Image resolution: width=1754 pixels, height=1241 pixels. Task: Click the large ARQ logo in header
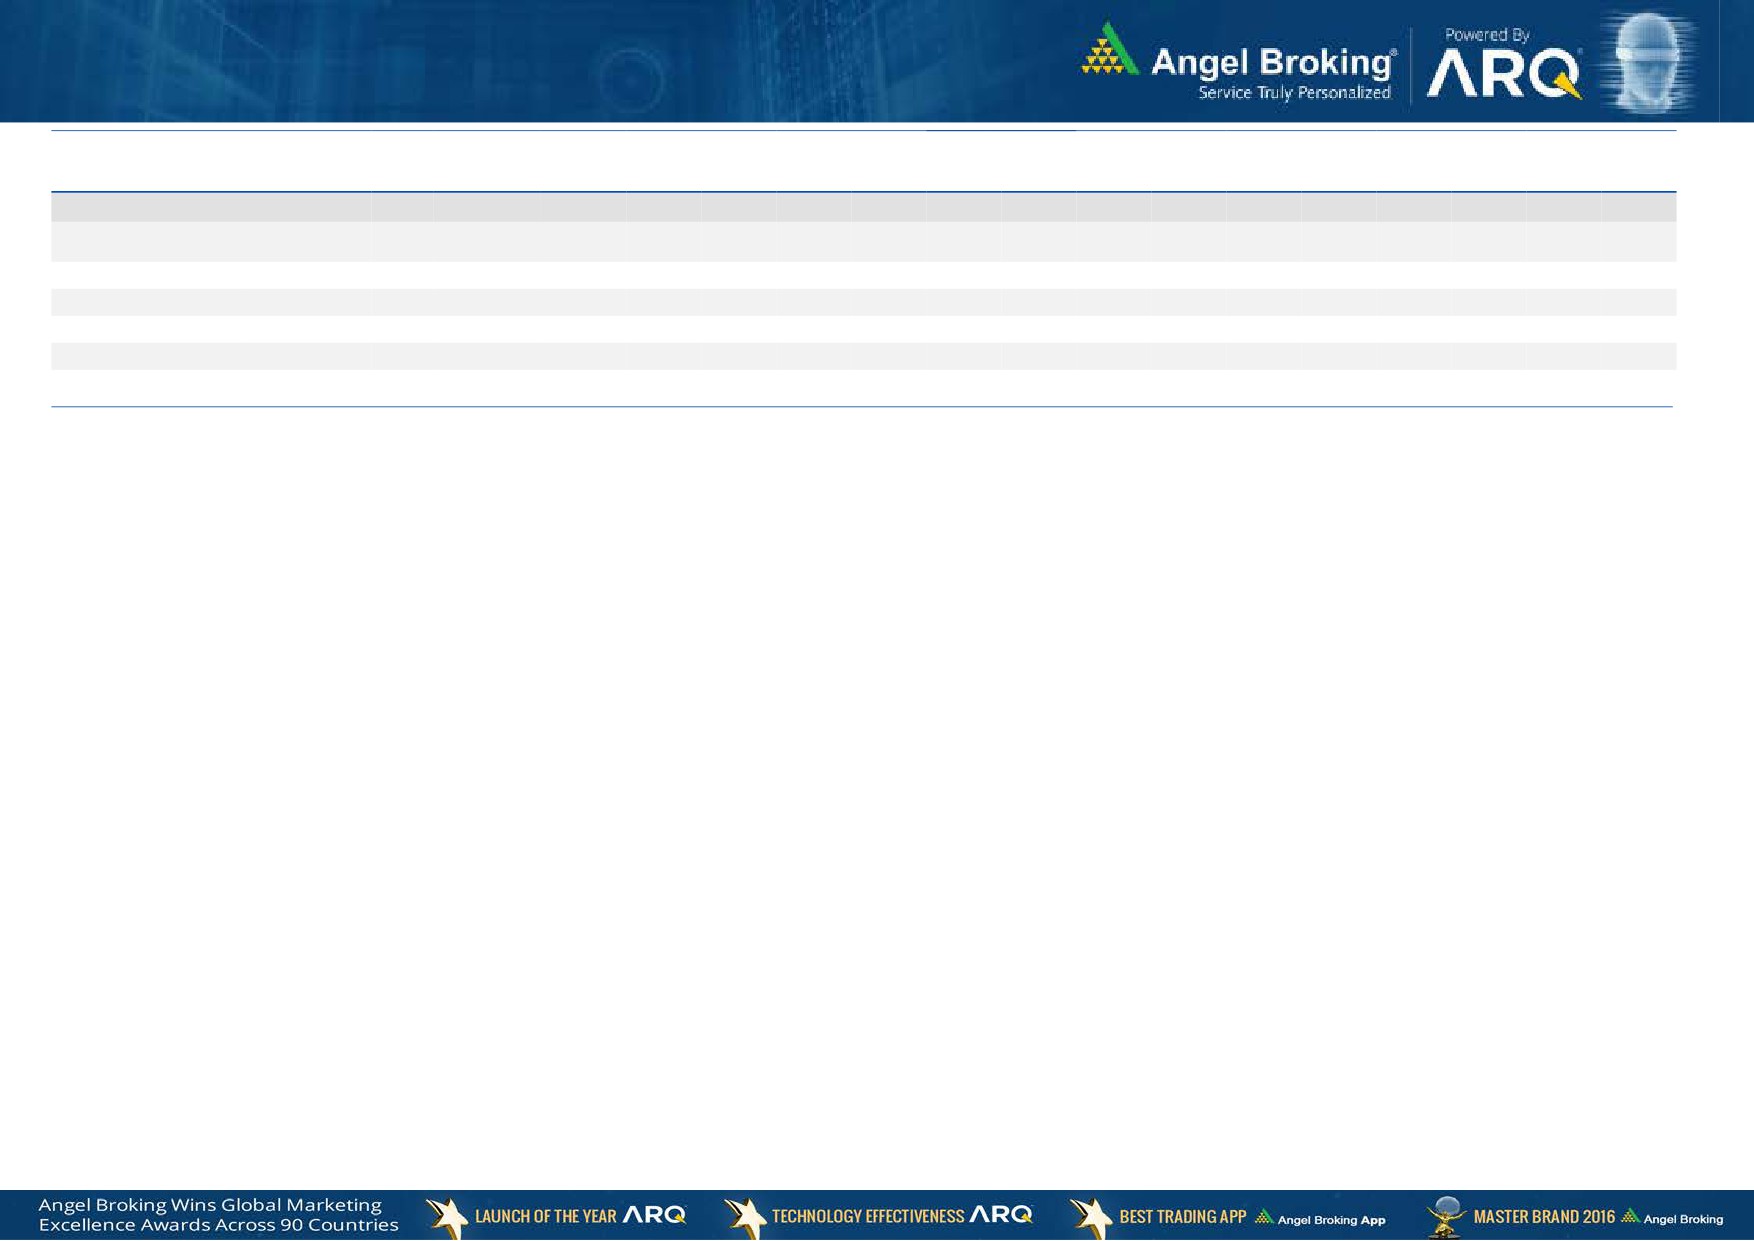tap(1503, 74)
